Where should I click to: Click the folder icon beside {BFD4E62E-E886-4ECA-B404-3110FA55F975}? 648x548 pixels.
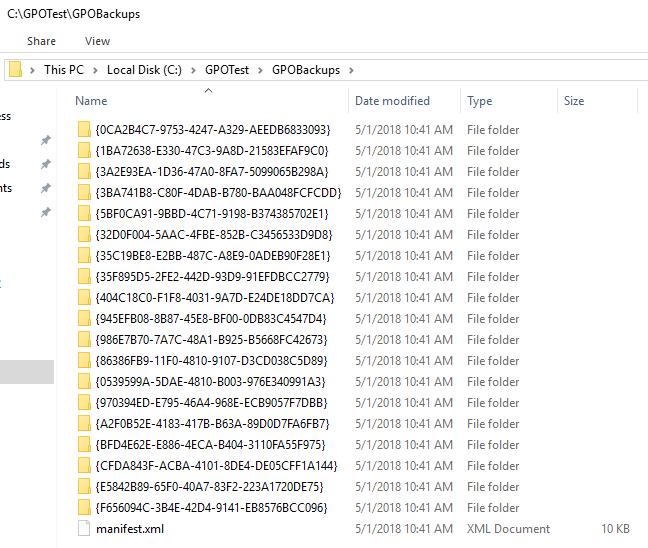click(84, 445)
